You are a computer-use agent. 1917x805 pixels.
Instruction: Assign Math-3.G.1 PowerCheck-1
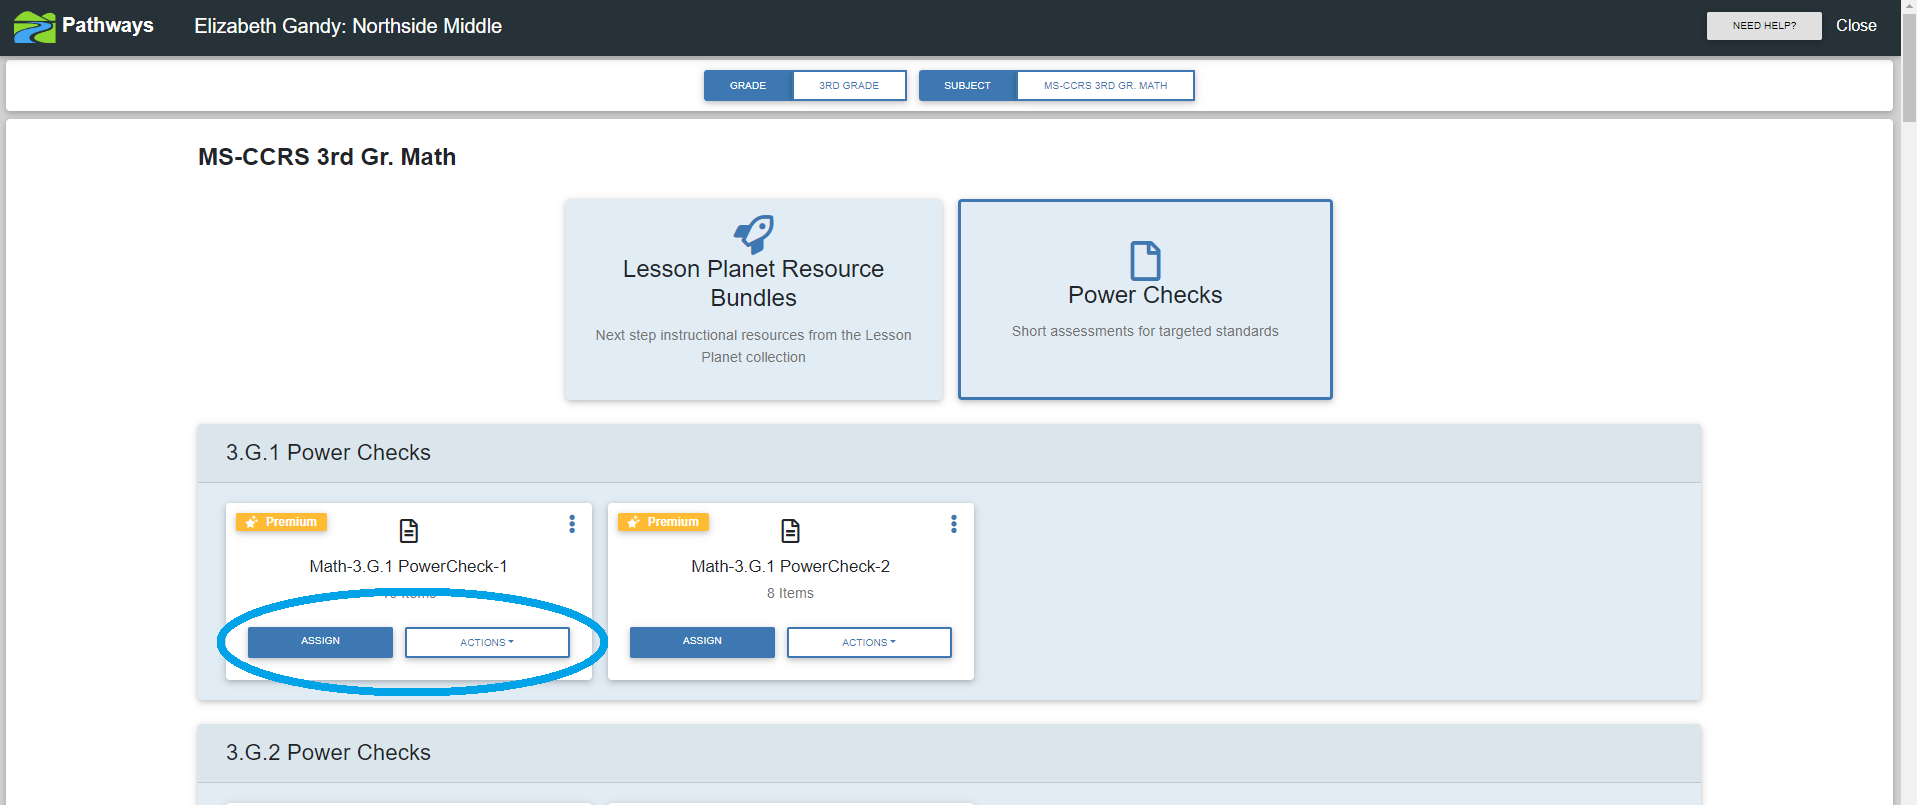[320, 642]
